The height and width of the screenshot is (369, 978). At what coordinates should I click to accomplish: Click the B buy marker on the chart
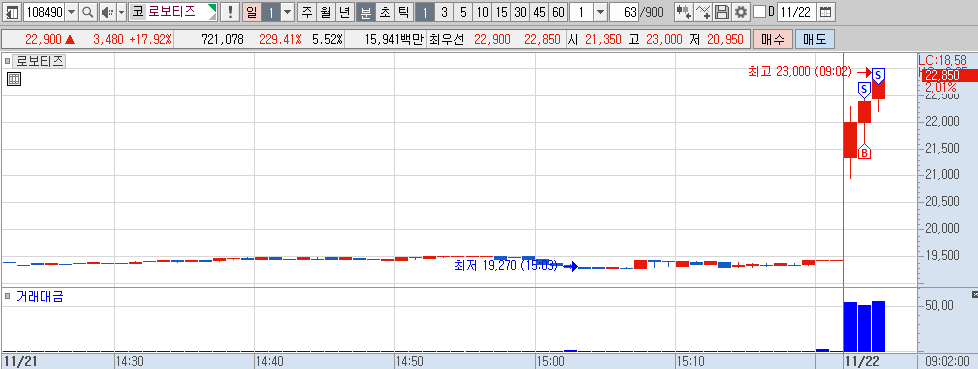point(864,152)
